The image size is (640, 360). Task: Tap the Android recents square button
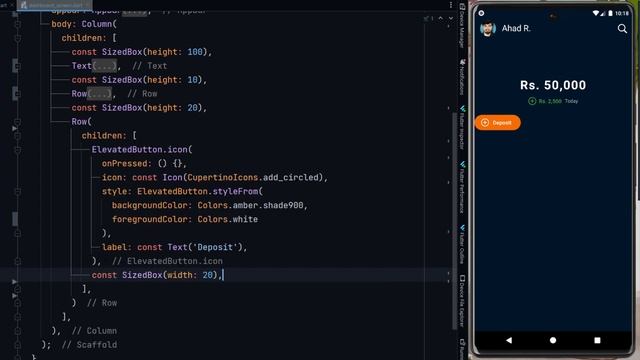[x=597, y=340]
